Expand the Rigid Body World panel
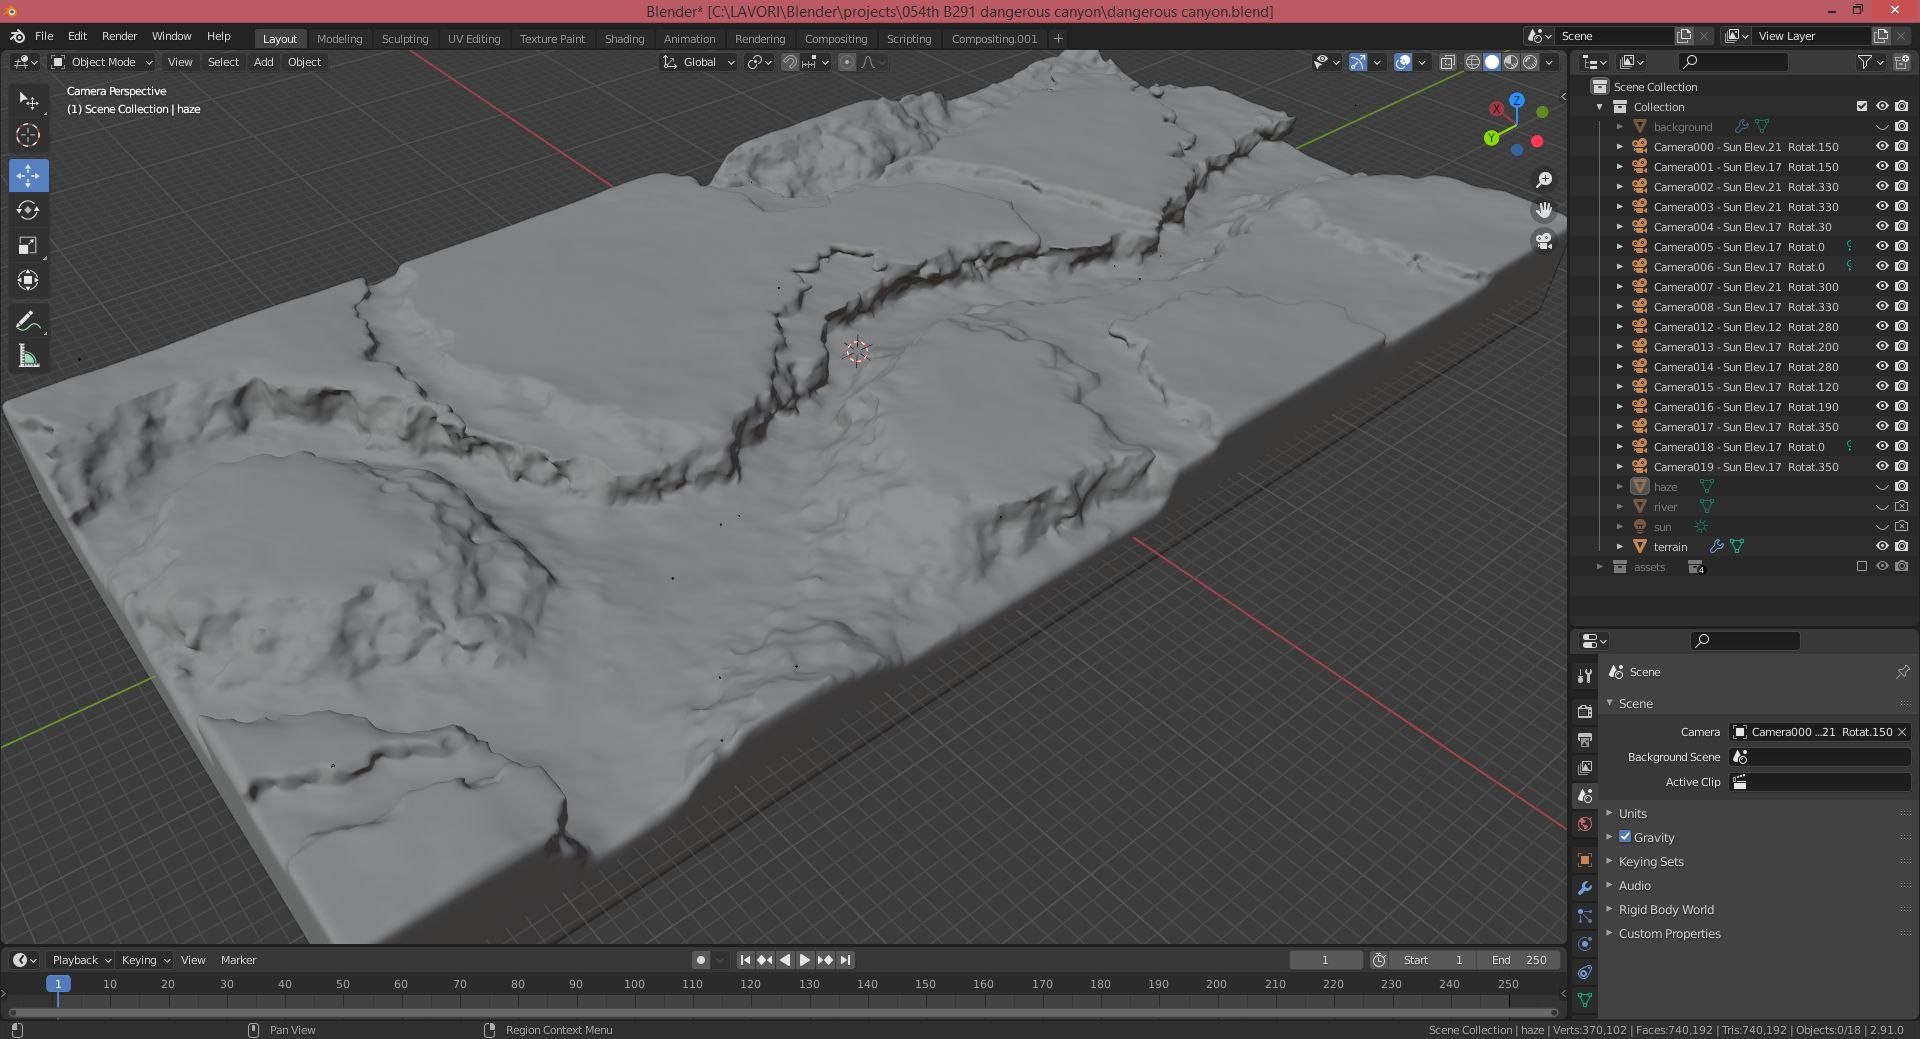 tap(1665, 909)
